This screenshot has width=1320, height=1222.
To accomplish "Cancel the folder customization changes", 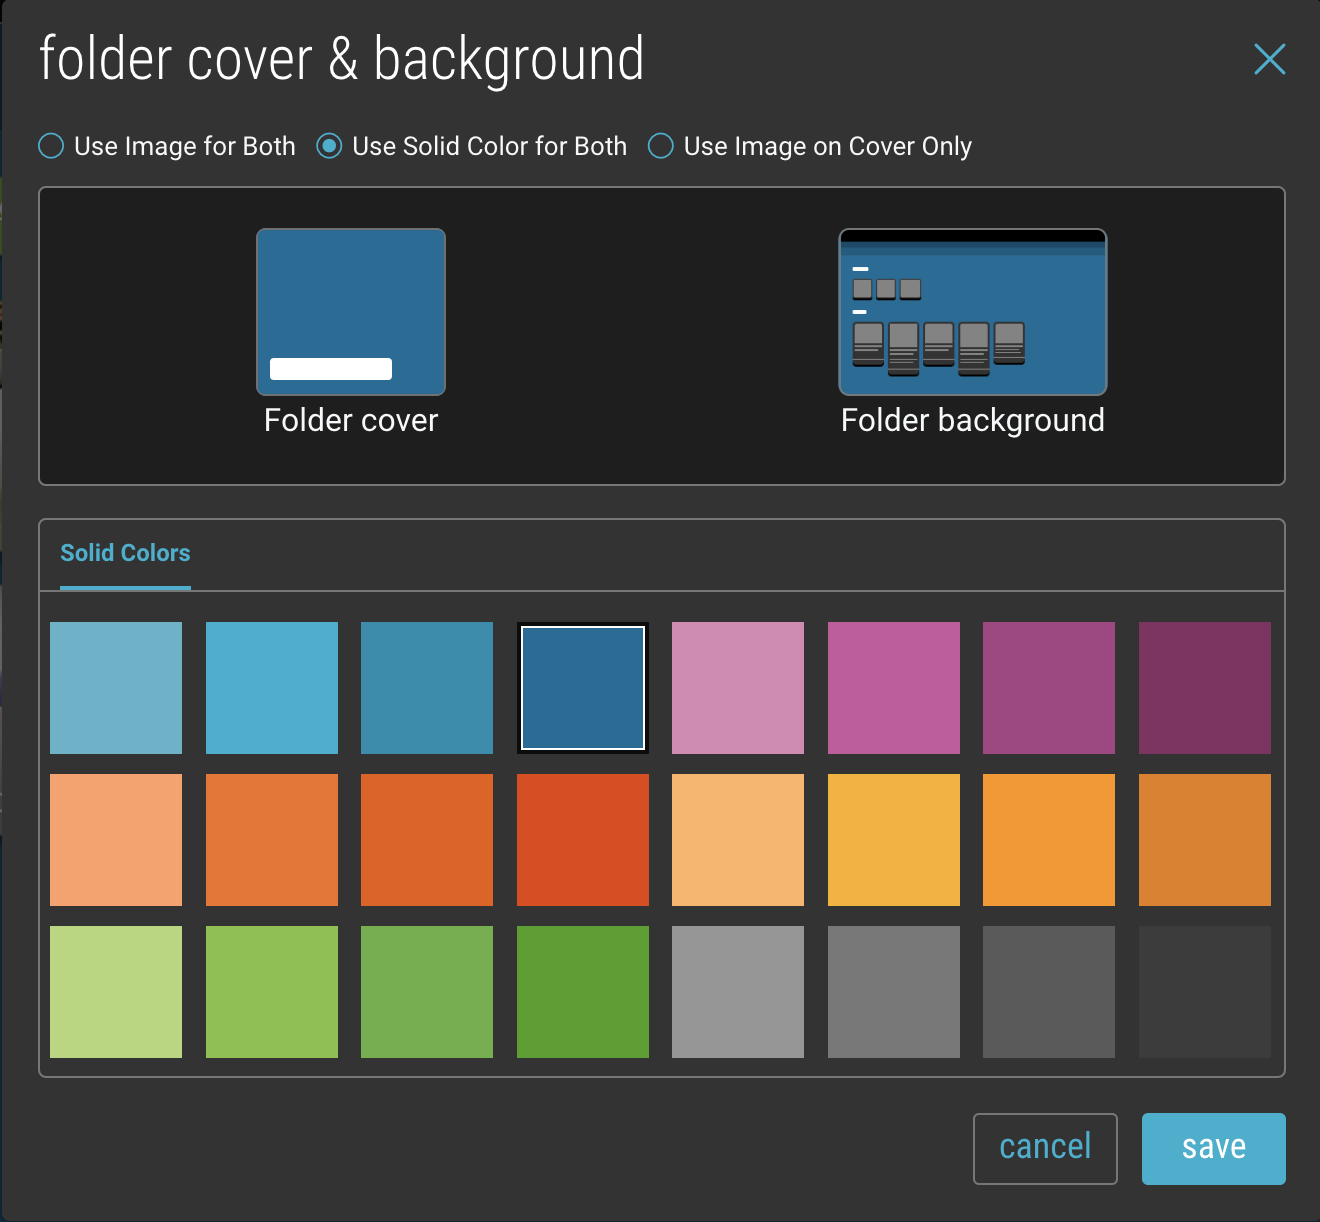I will [x=1045, y=1148].
